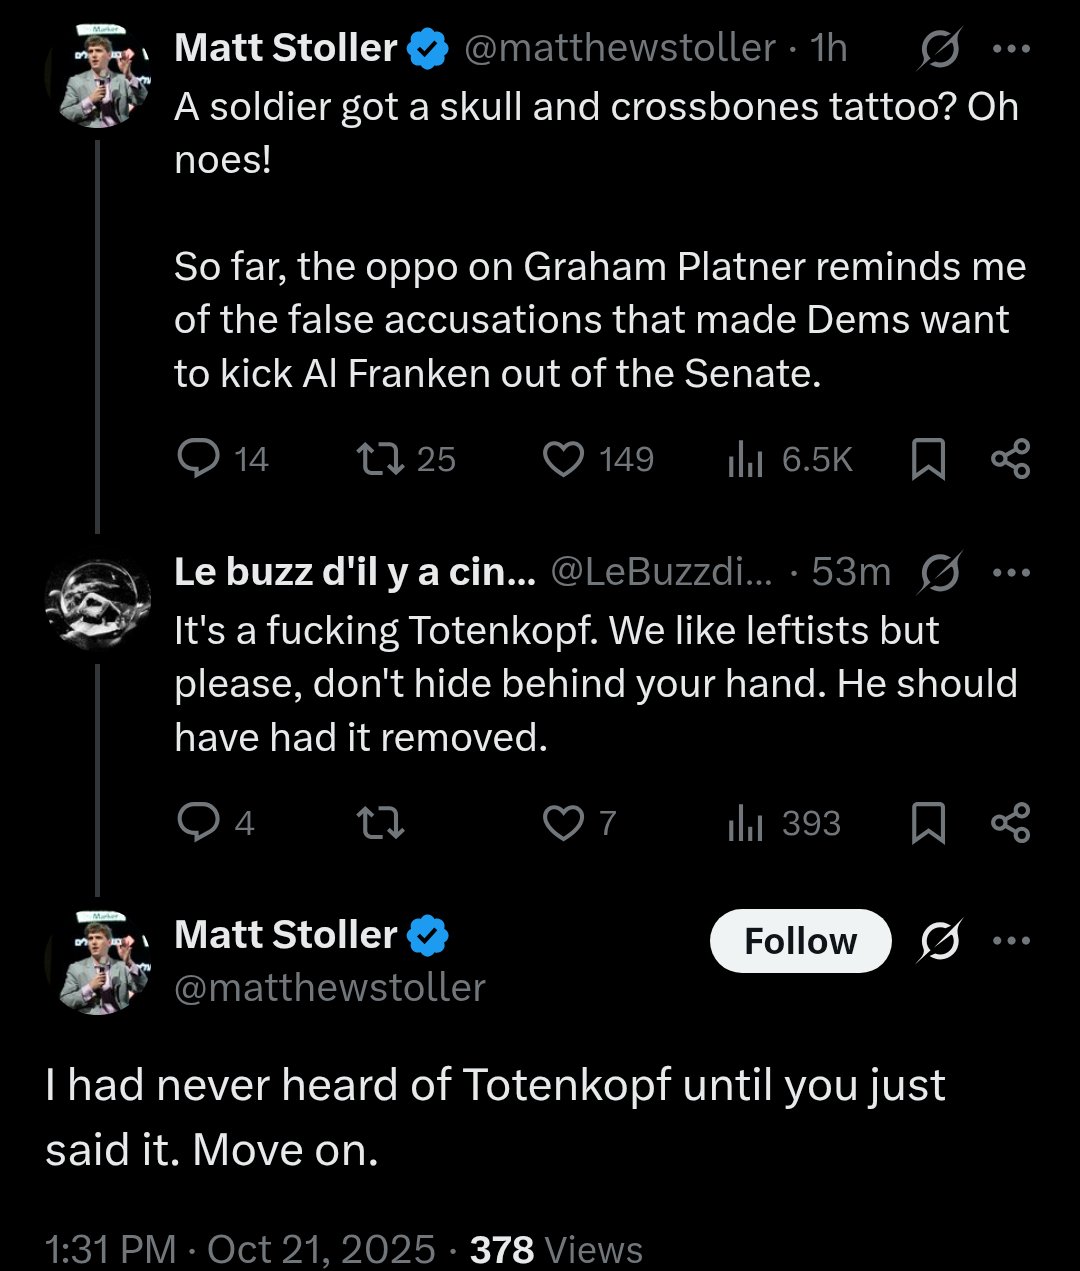This screenshot has width=1080, height=1271.
Task: Open more options on main post
Action: pyautogui.click(x=1011, y=941)
